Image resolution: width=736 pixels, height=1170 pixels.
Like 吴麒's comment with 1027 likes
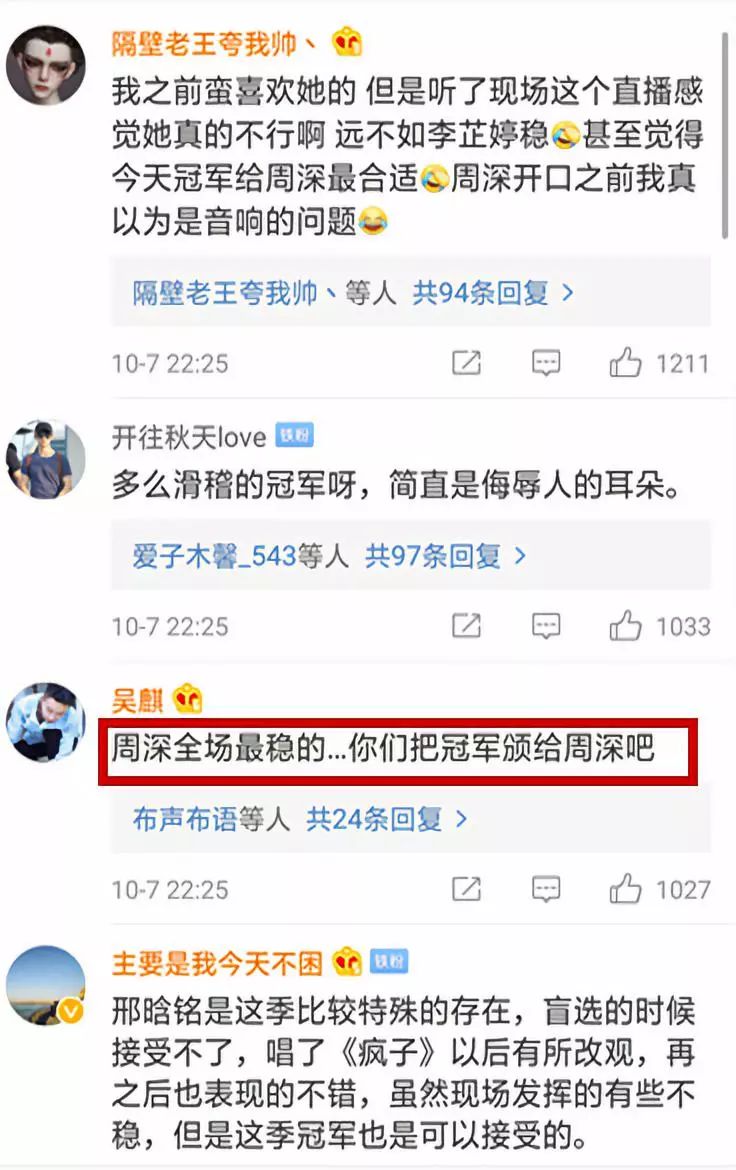[x=625, y=889]
